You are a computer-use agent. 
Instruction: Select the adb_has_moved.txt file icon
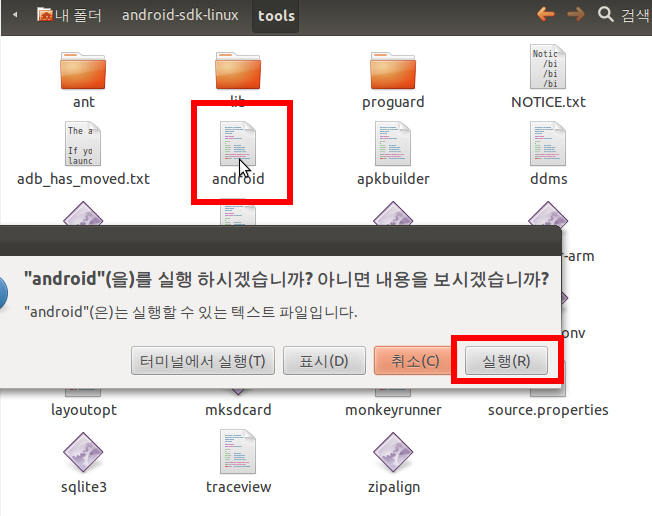coord(83,143)
